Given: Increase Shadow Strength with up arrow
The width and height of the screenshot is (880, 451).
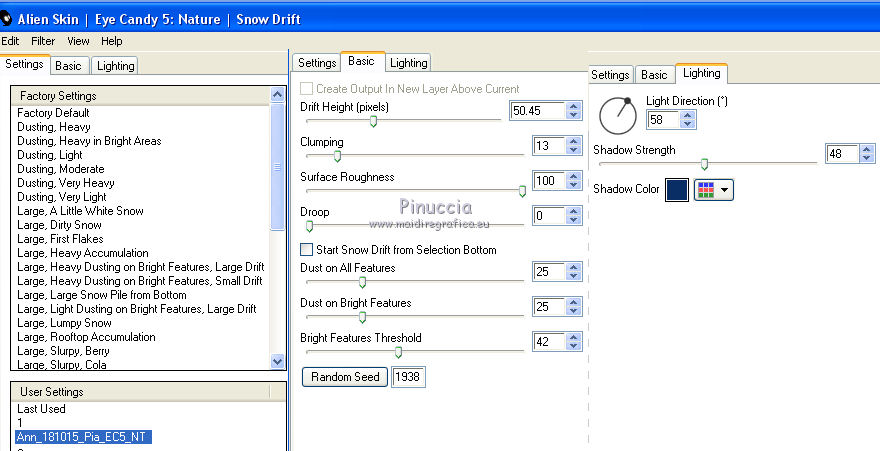Looking at the screenshot, I should [867, 149].
